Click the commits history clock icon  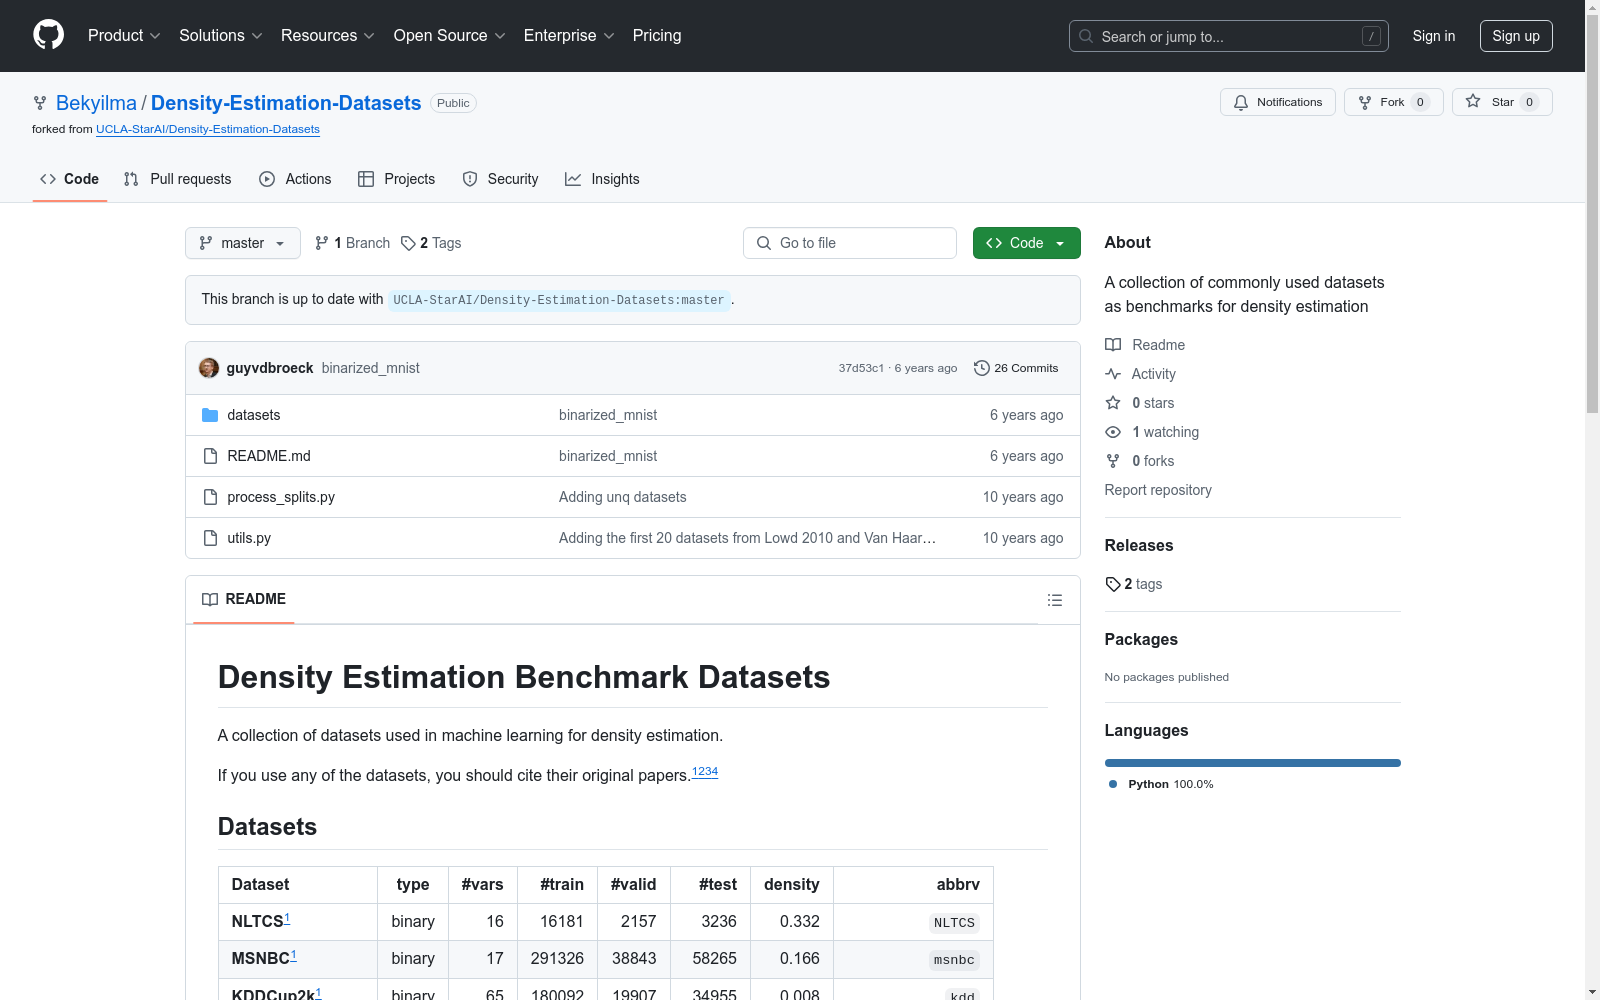(982, 368)
